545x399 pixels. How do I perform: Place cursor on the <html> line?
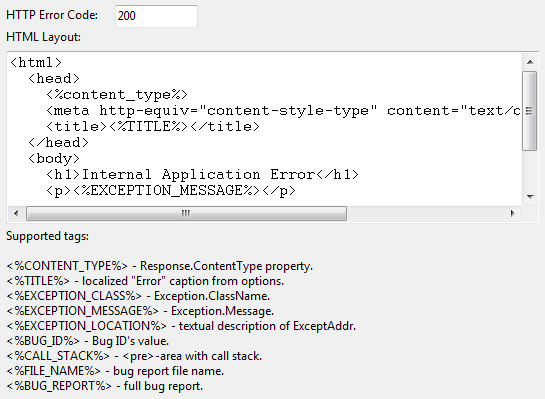click(36, 63)
